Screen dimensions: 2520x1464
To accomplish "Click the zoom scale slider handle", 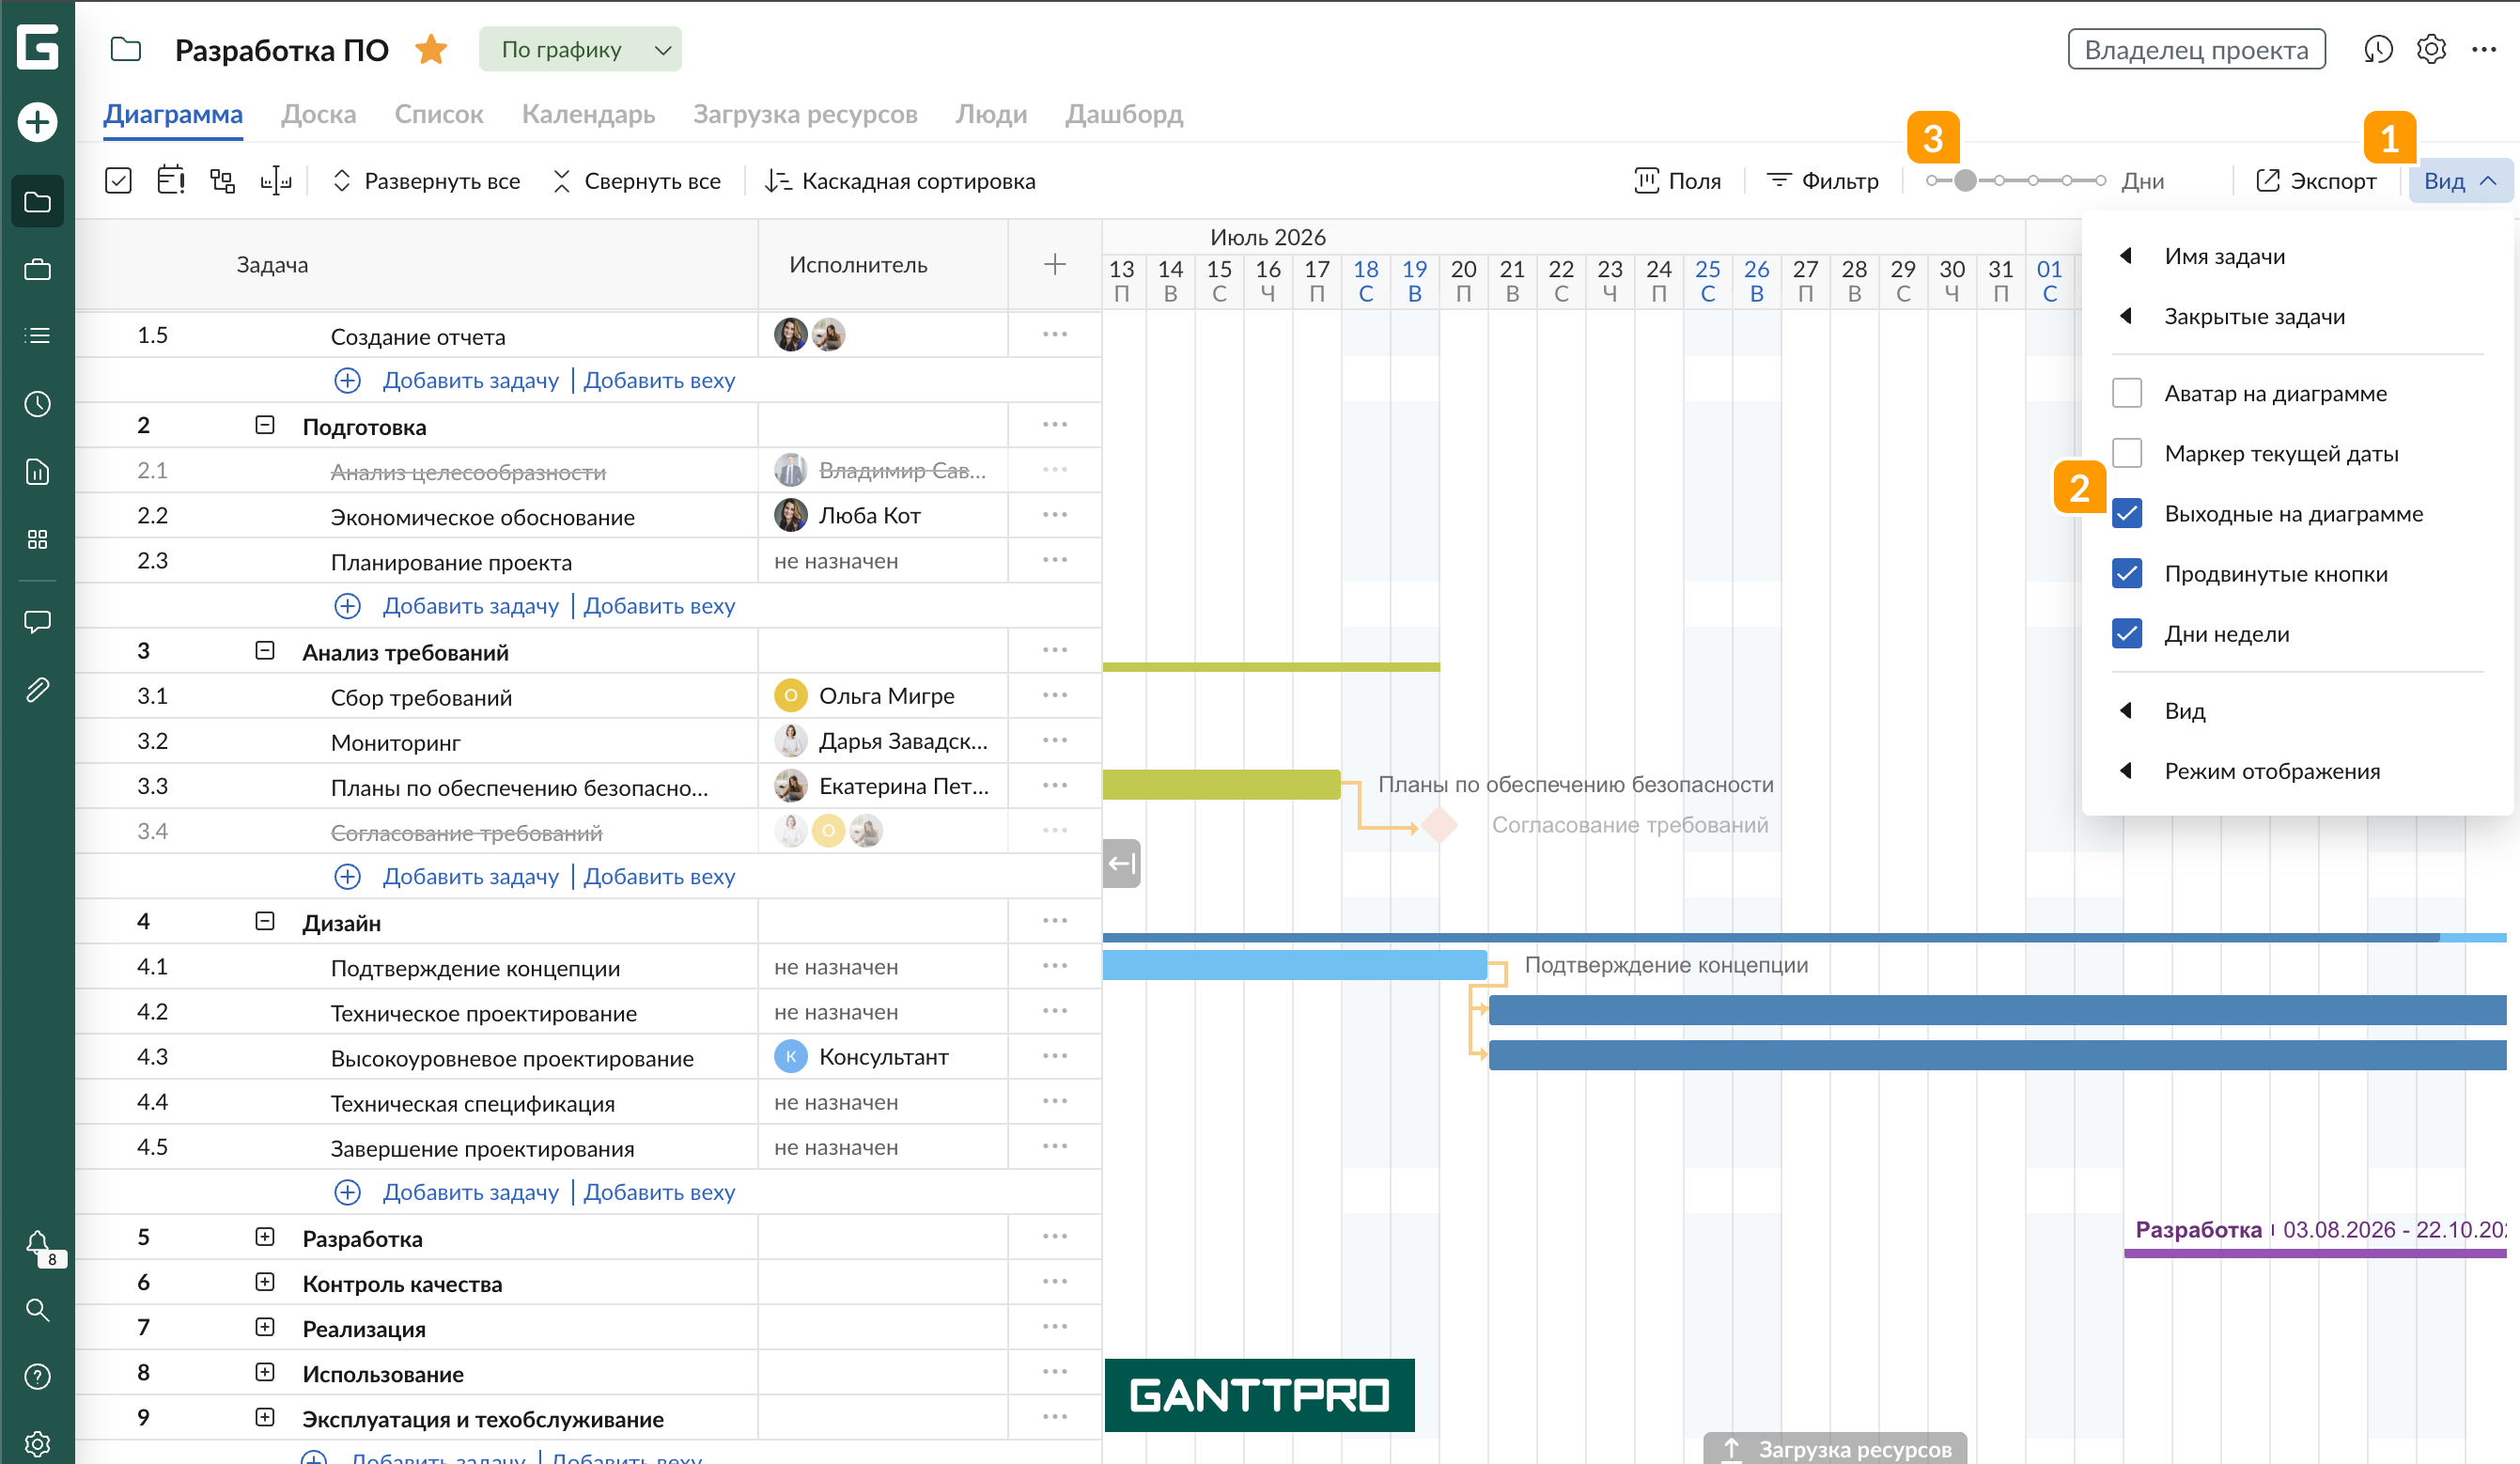I will [x=1965, y=181].
